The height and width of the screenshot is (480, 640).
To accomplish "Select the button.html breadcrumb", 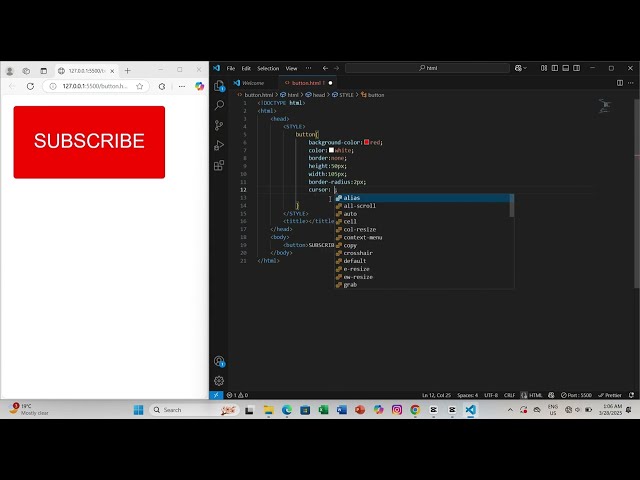I will click(256, 95).
